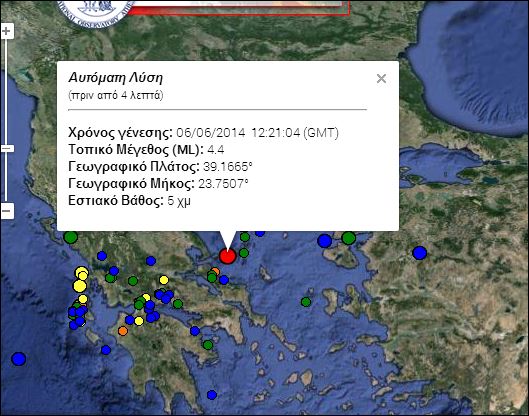Select the blue marker southwest of Zakynthos
Screen dimensions: 529x416
pyautogui.click(x=106, y=350)
